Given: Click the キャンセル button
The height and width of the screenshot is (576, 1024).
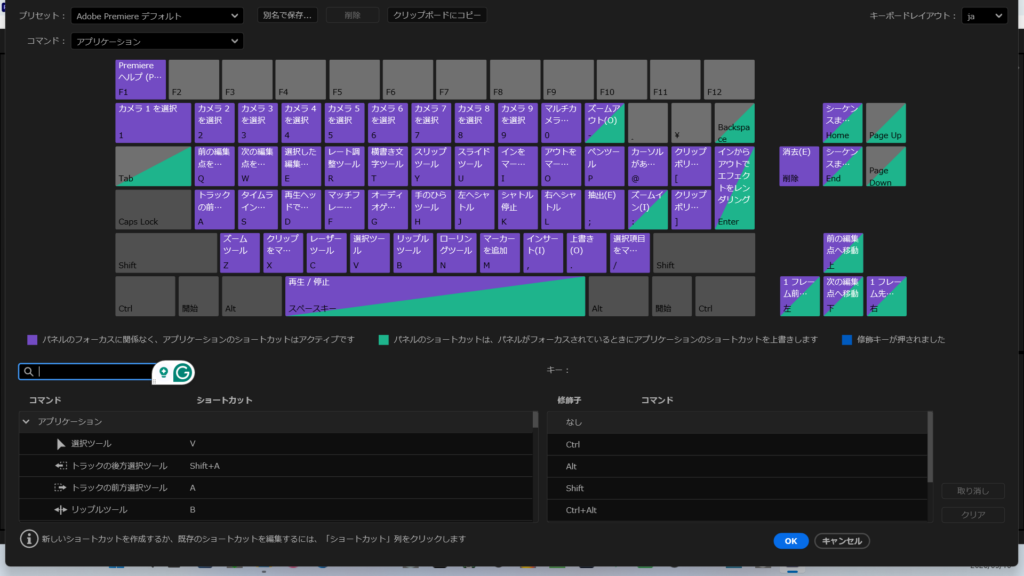Looking at the screenshot, I should coord(842,541).
